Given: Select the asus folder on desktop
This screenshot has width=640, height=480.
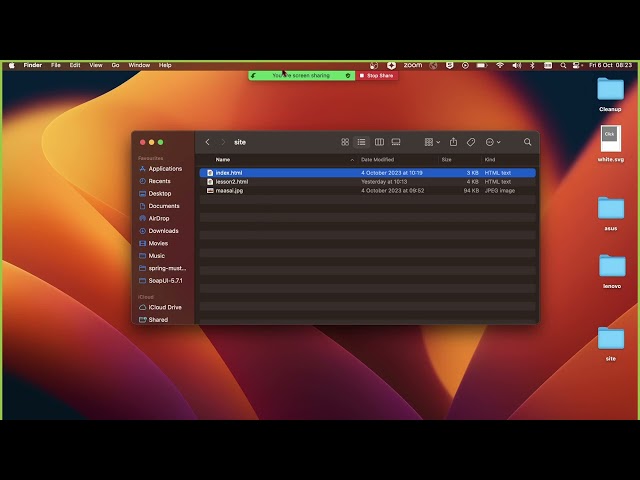Looking at the screenshot, I should pyautogui.click(x=611, y=214).
